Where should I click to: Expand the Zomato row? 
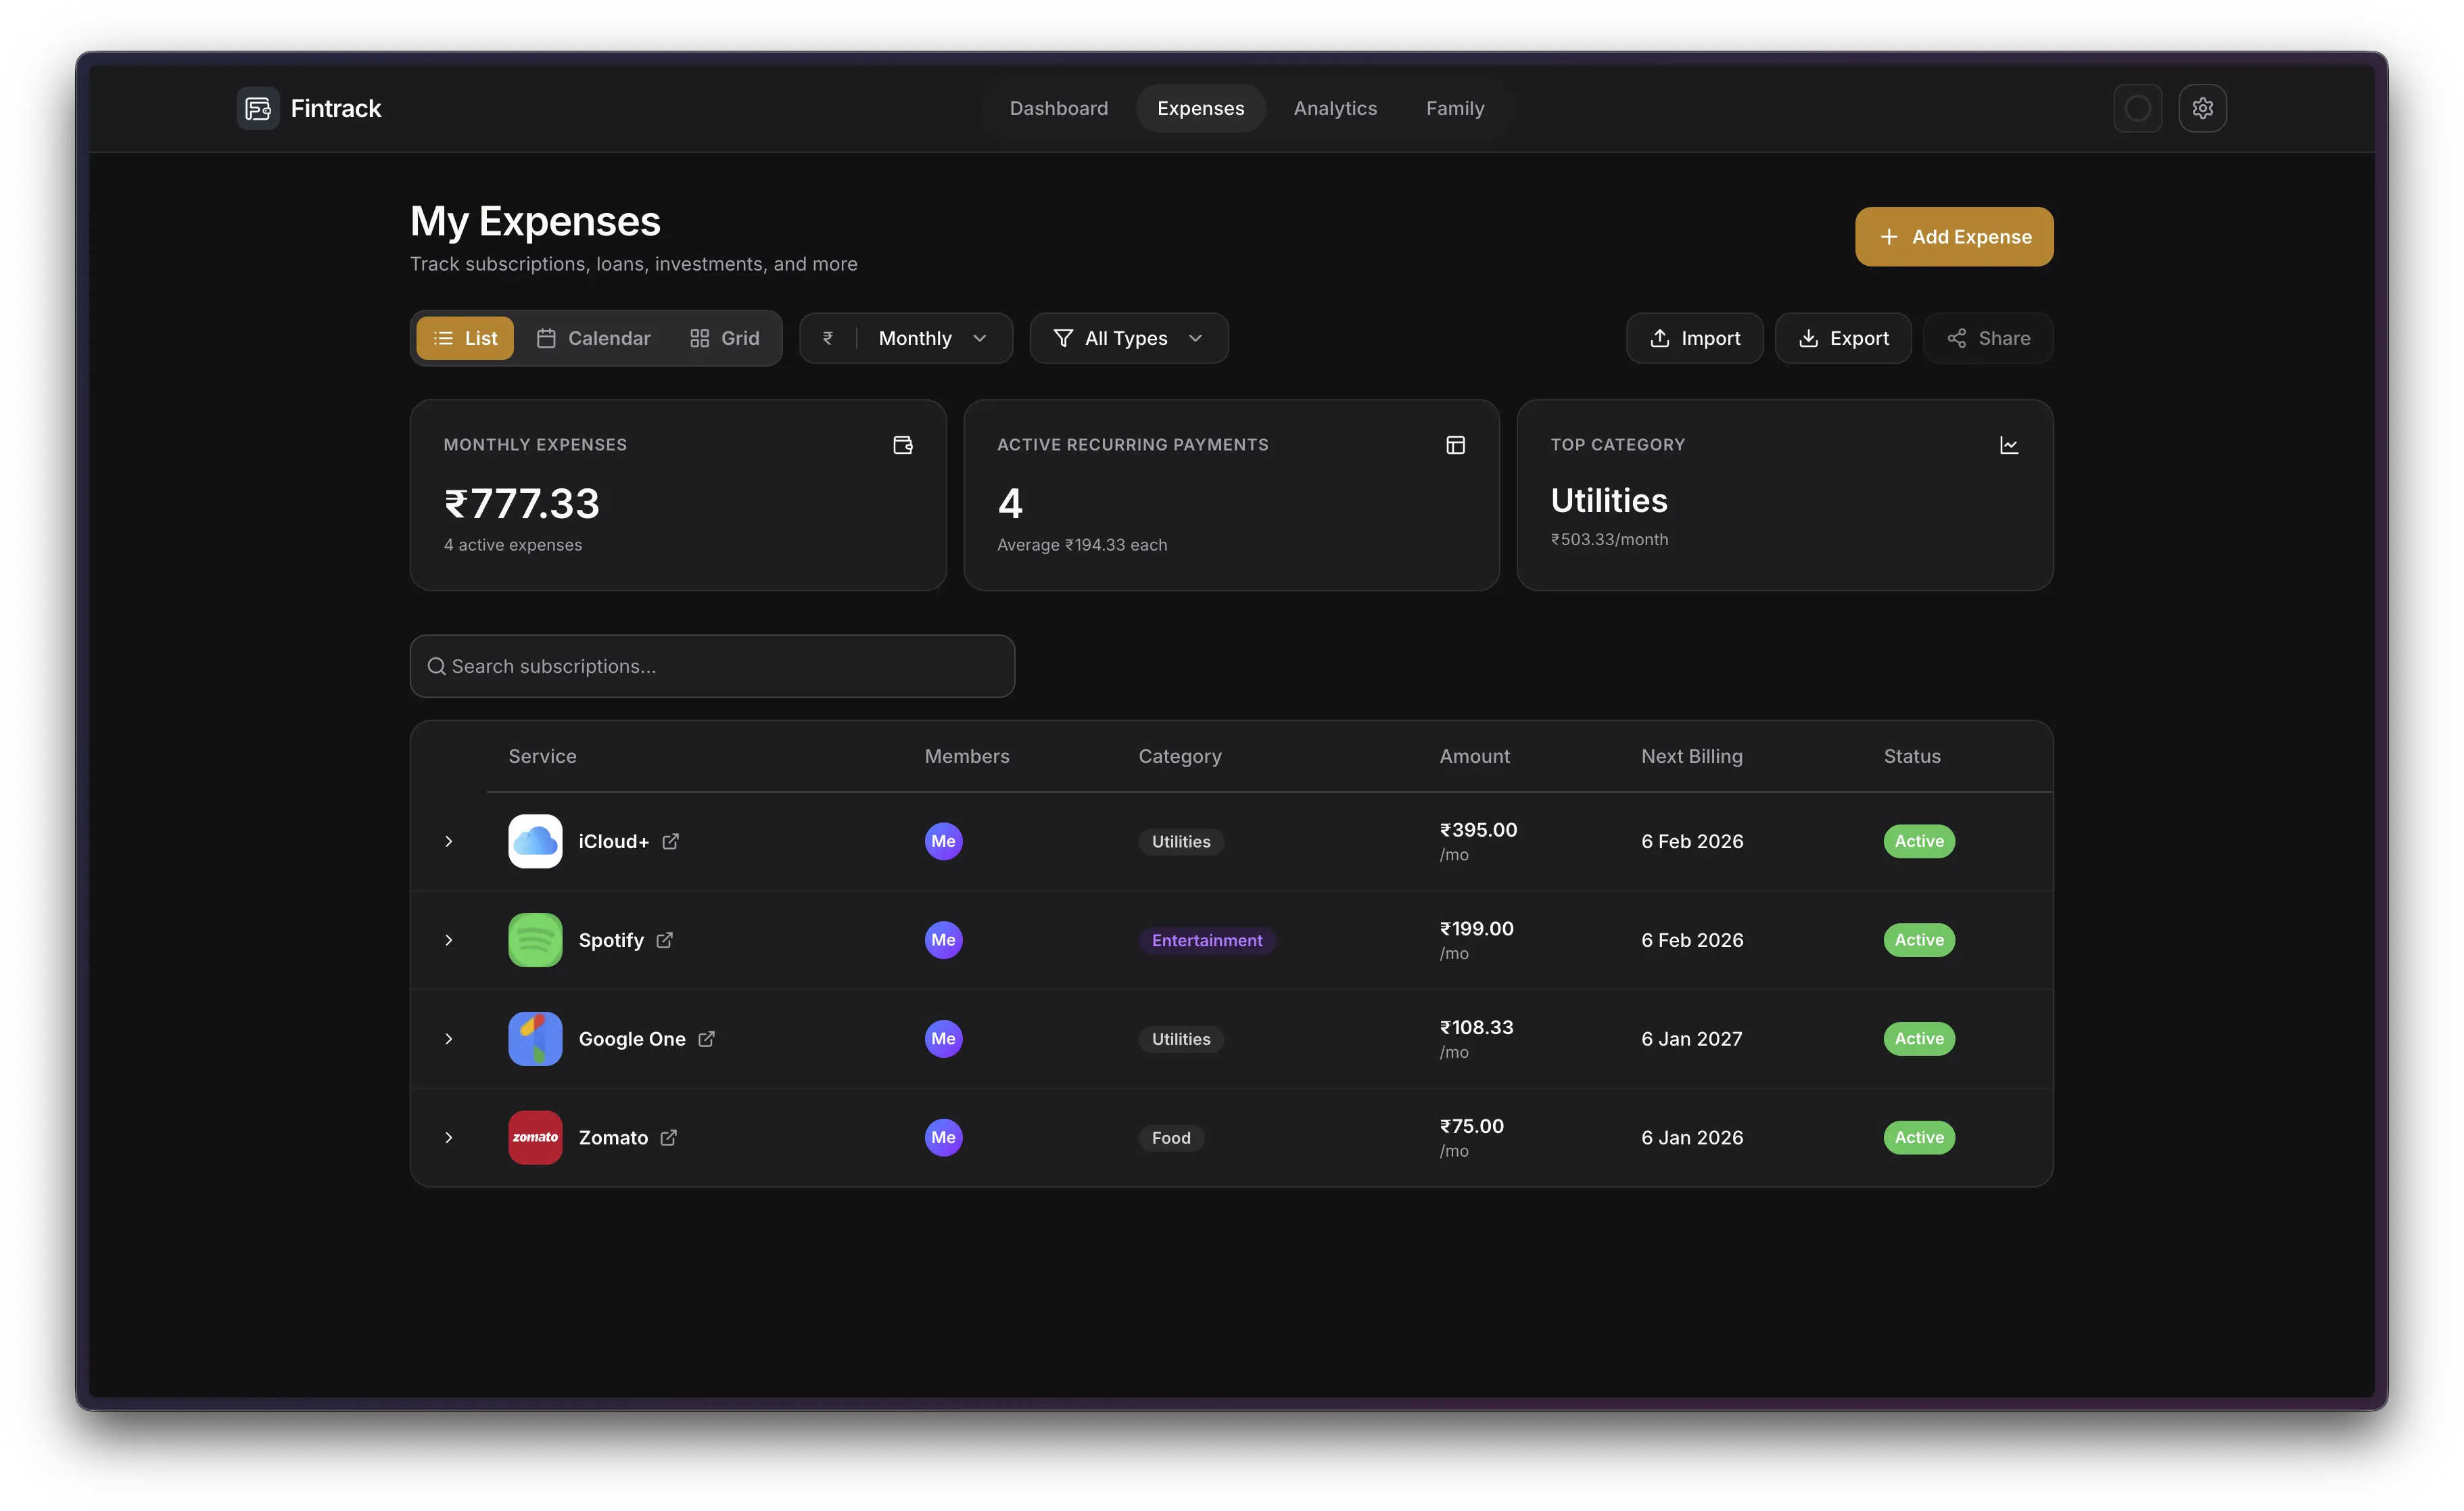click(449, 1138)
